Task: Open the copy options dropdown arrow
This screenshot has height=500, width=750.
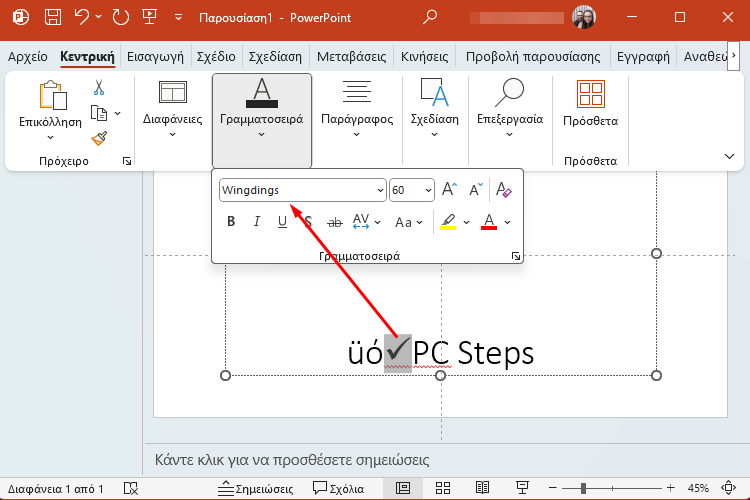Action: pos(117,113)
